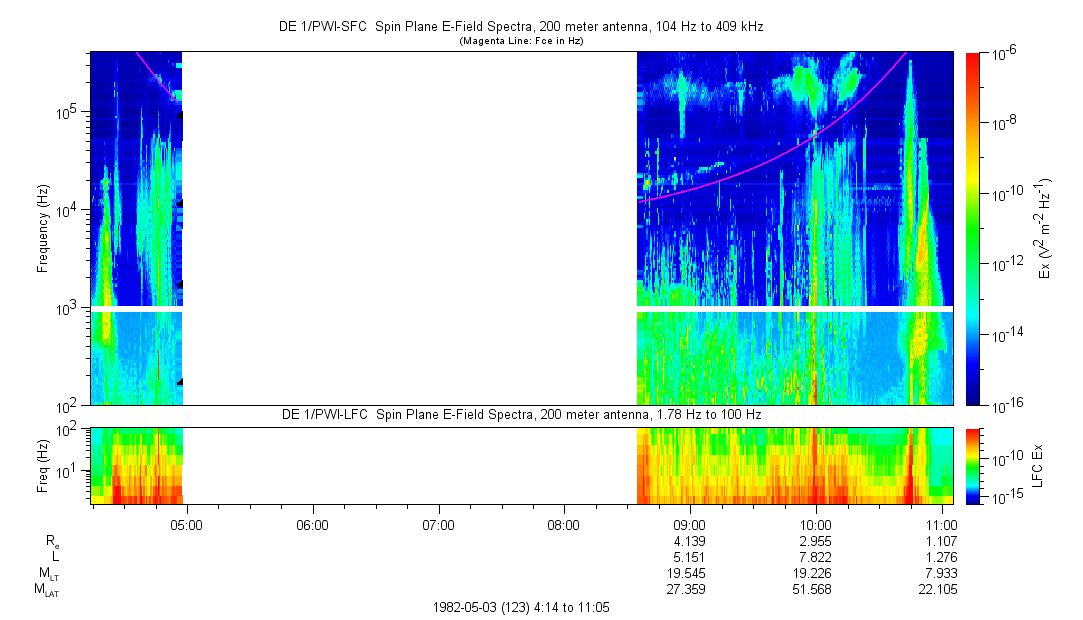Click the 10^-12 colorbar tick label

click(1006, 264)
